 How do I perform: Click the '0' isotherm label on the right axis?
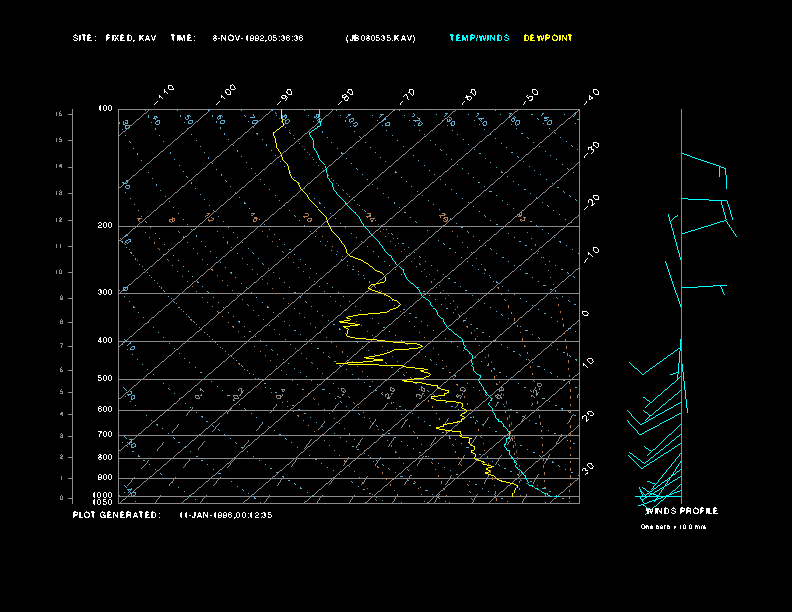[x=585, y=314]
